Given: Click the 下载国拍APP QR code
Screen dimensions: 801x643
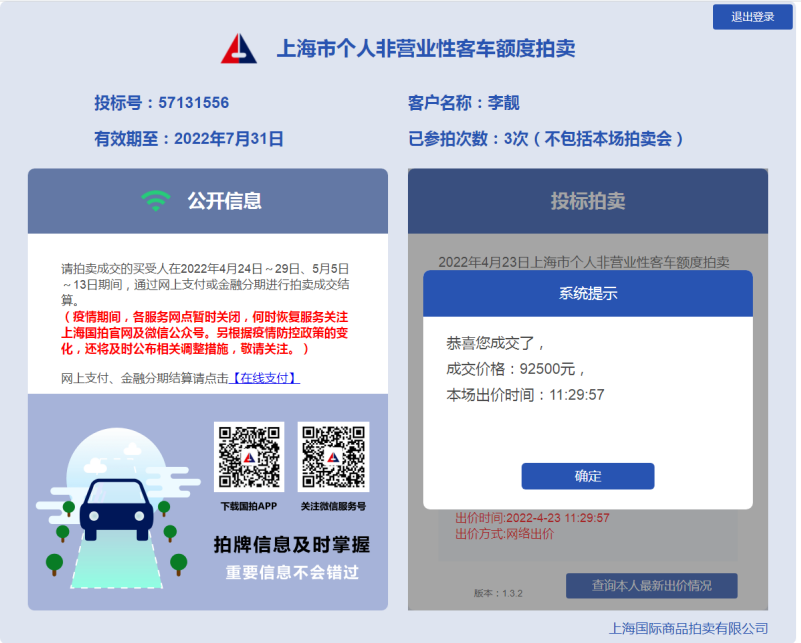Looking at the screenshot, I should 249,457.
